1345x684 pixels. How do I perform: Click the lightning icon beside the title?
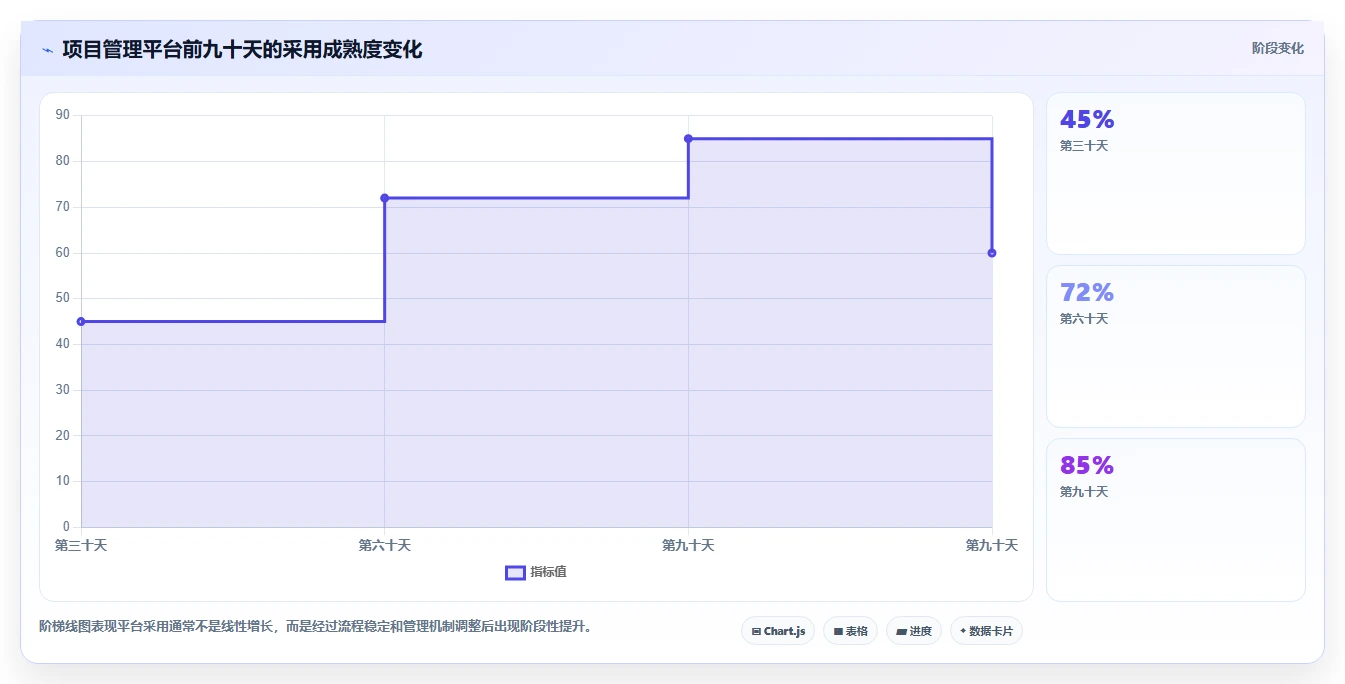tap(47, 50)
